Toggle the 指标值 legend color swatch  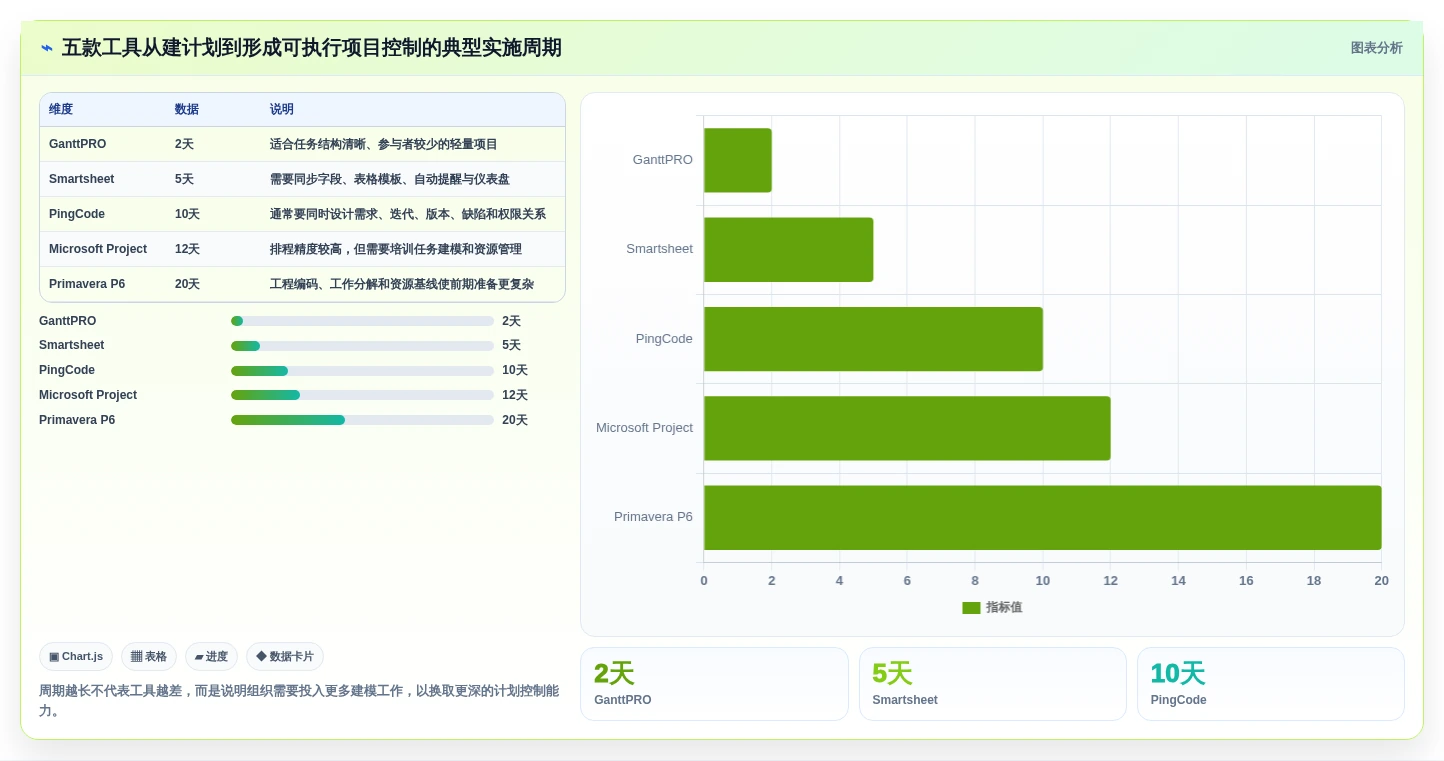(971, 608)
